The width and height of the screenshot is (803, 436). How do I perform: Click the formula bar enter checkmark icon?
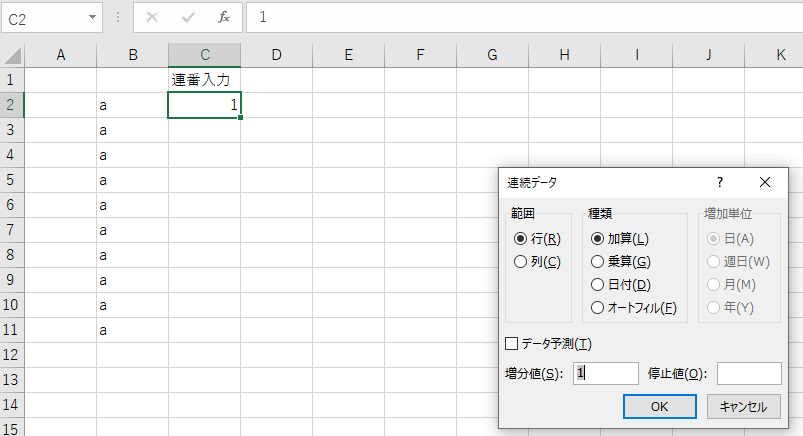click(x=188, y=18)
